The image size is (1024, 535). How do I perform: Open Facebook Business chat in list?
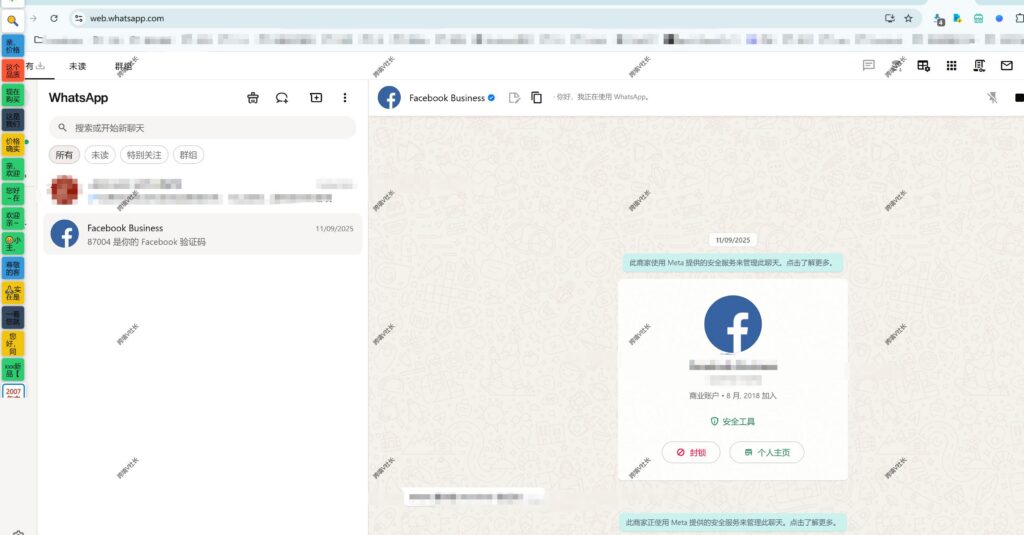pos(202,234)
